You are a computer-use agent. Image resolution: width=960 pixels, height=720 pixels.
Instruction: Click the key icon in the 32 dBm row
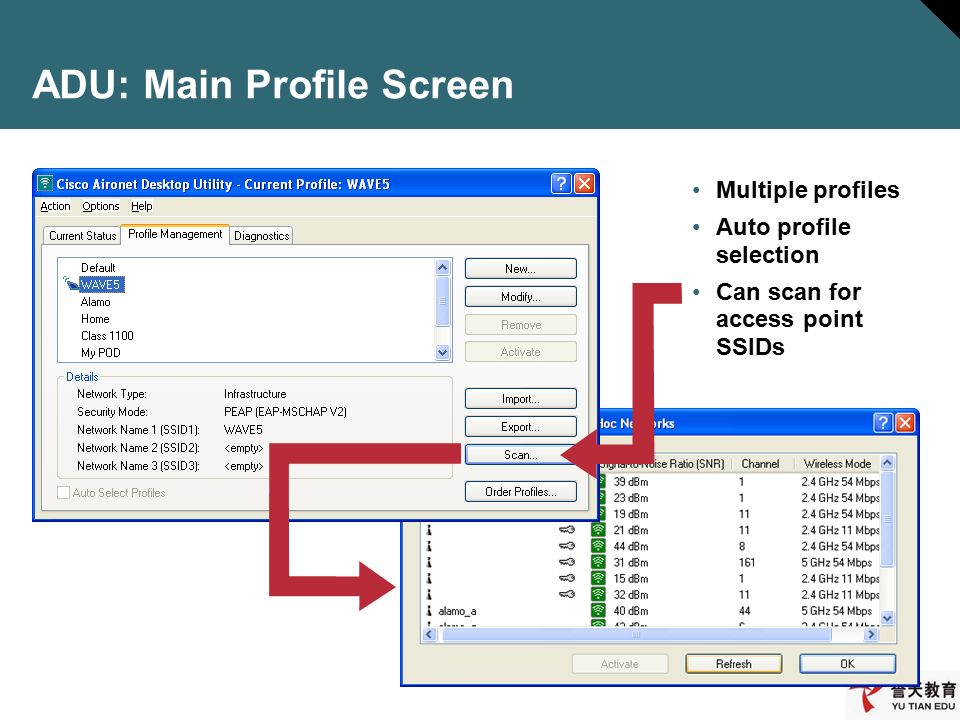(567, 594)
